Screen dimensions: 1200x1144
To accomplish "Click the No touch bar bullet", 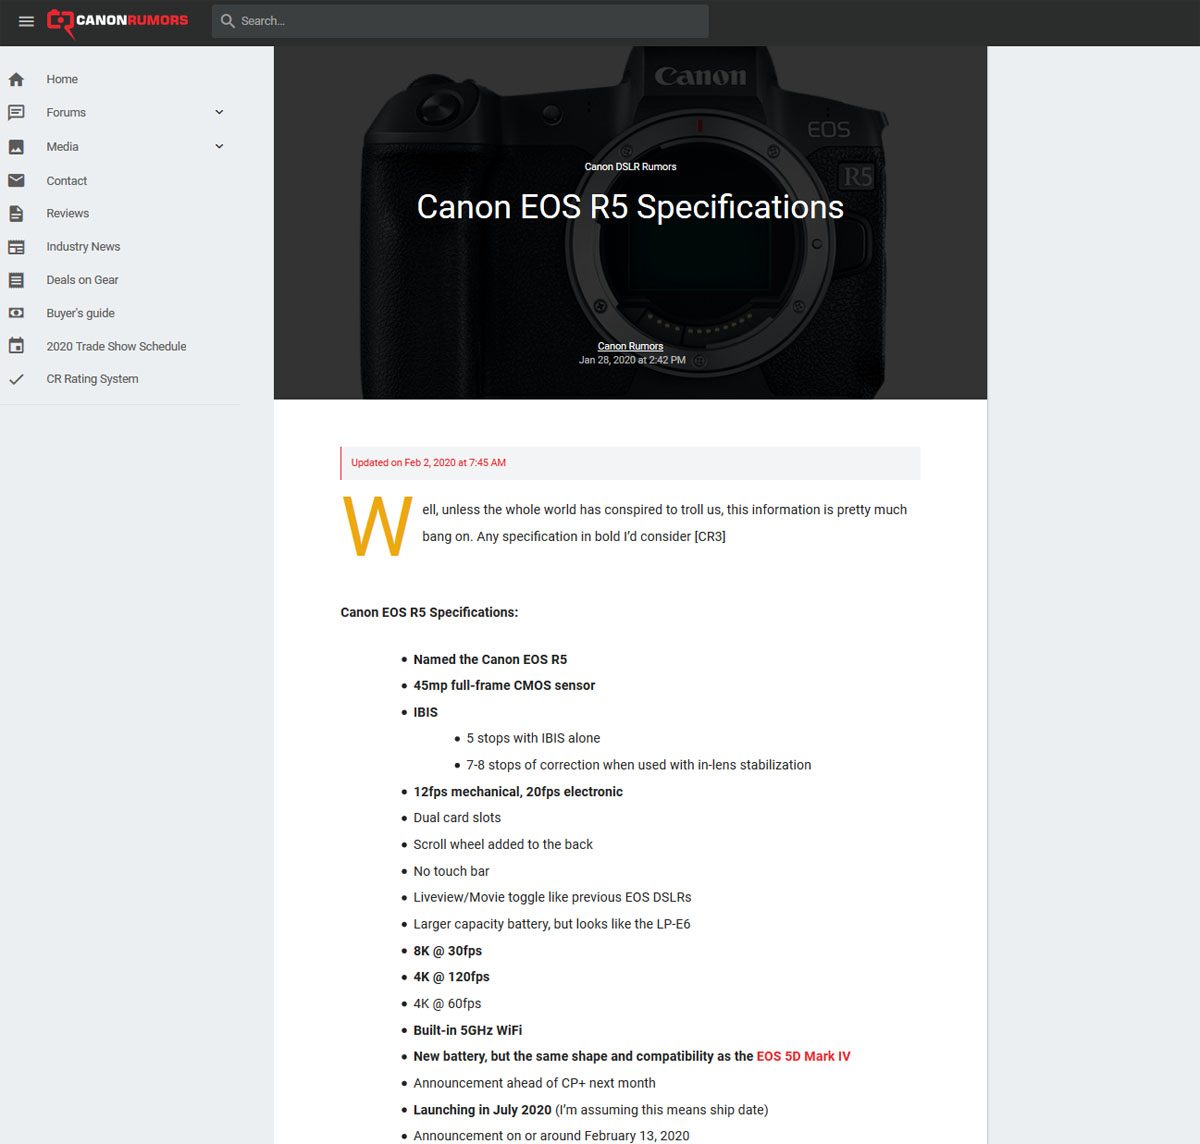I will 451,871.
